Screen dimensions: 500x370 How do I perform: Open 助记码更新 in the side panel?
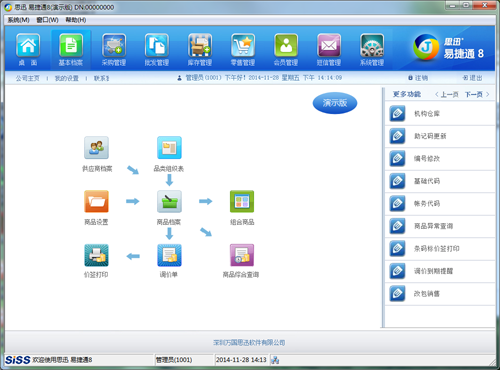(x=440, y=136)
